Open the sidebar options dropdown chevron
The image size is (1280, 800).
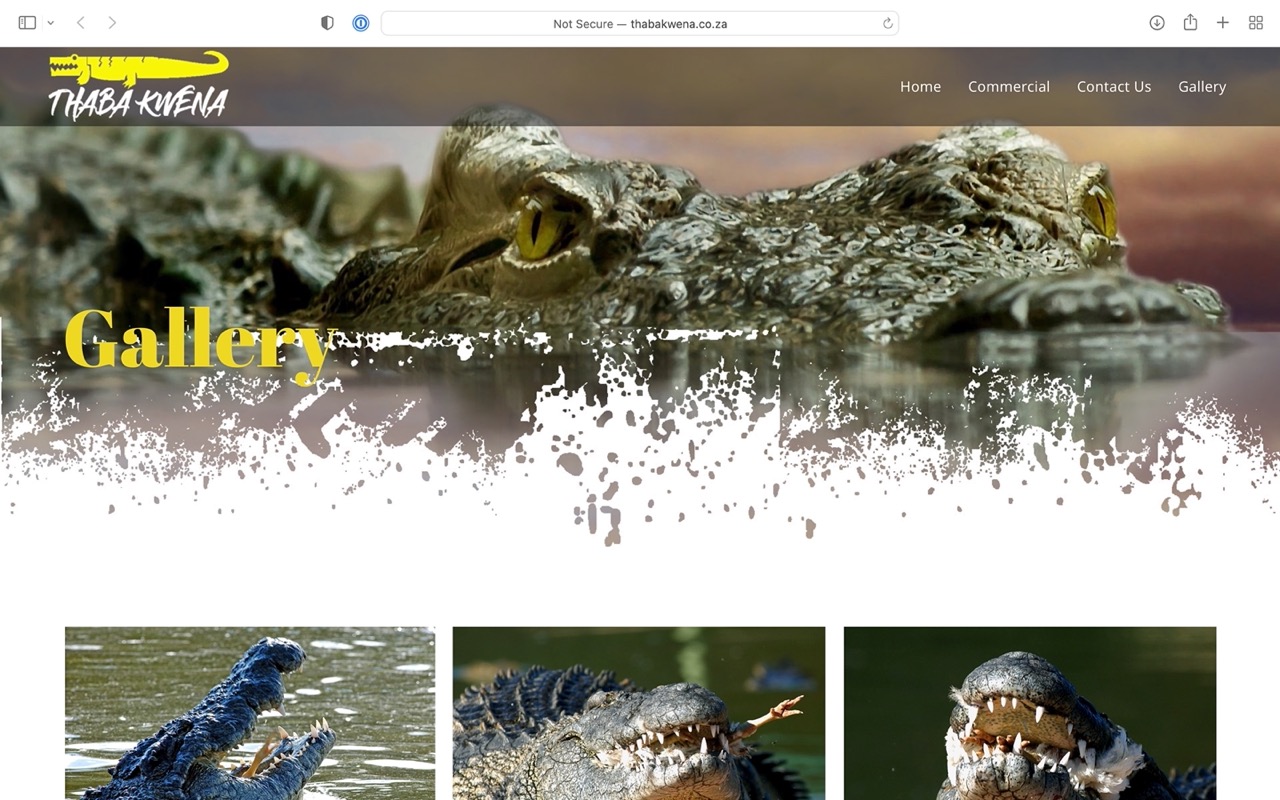[x=50, y=23]
